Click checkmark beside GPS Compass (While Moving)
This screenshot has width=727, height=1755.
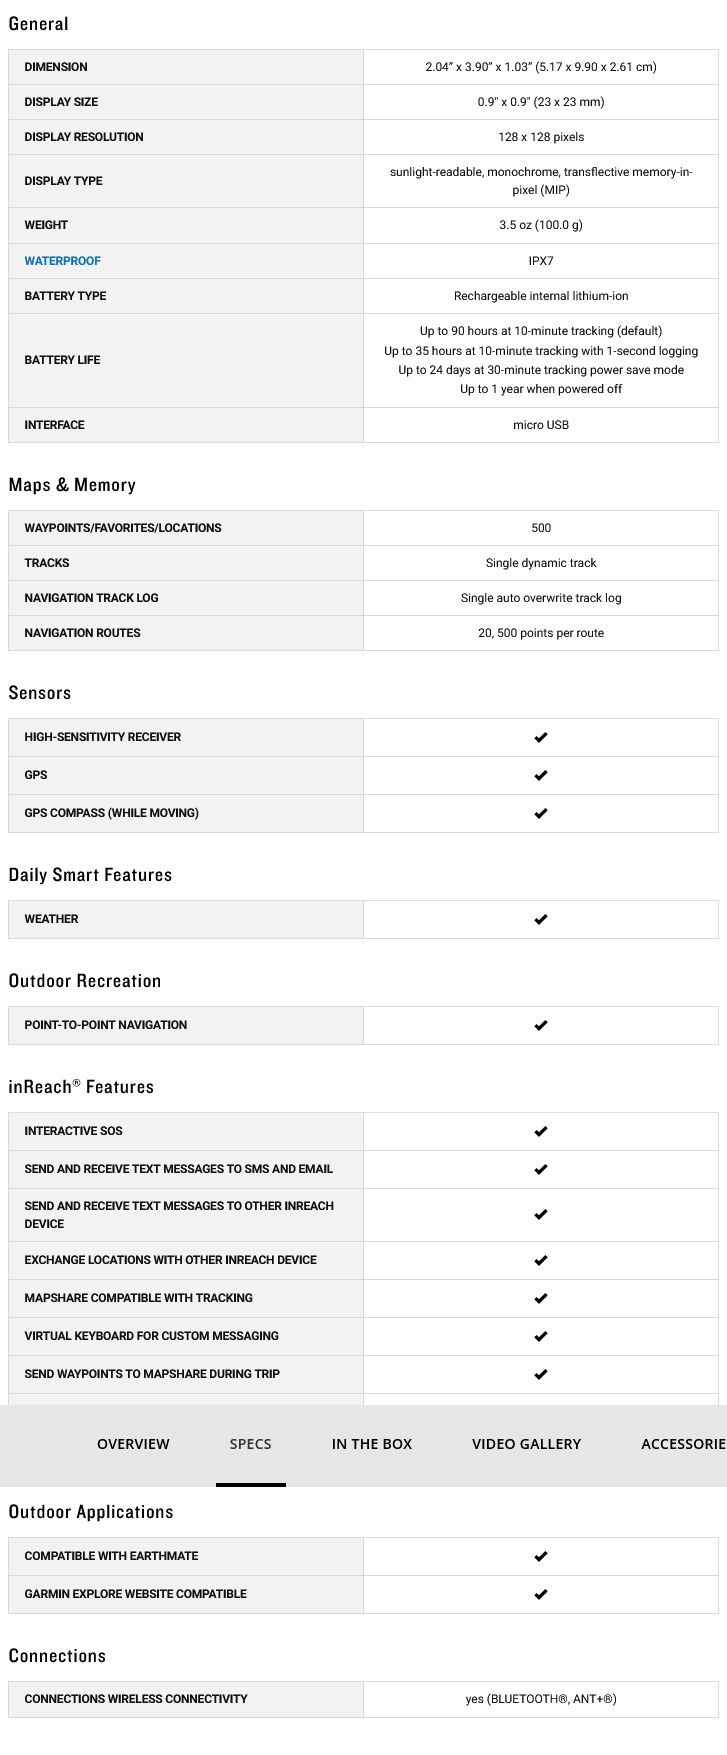pyautogui.click(x=541, y=813)
